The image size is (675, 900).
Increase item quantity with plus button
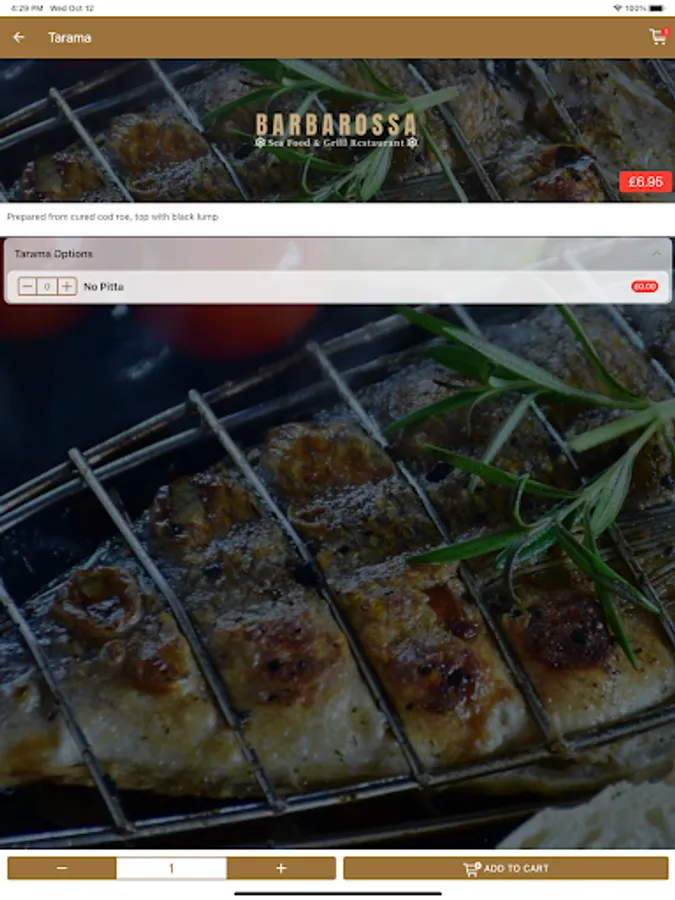[281, 868]
